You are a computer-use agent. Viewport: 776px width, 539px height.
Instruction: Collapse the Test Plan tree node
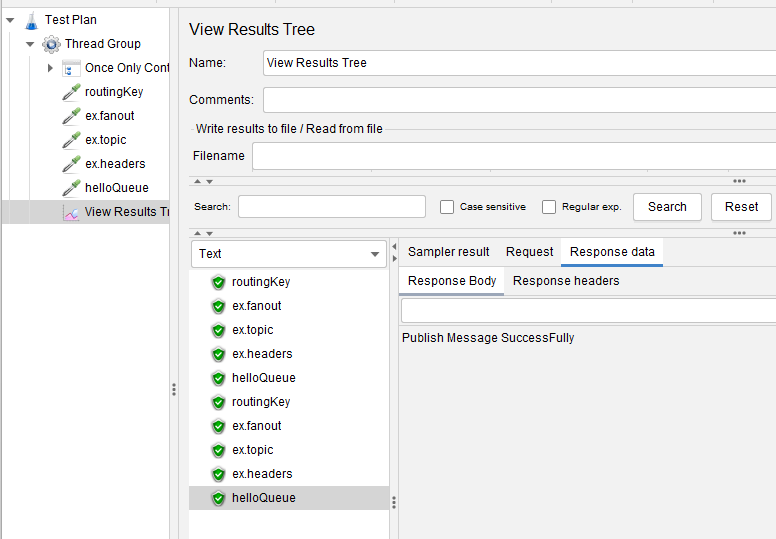pos(10,20)
